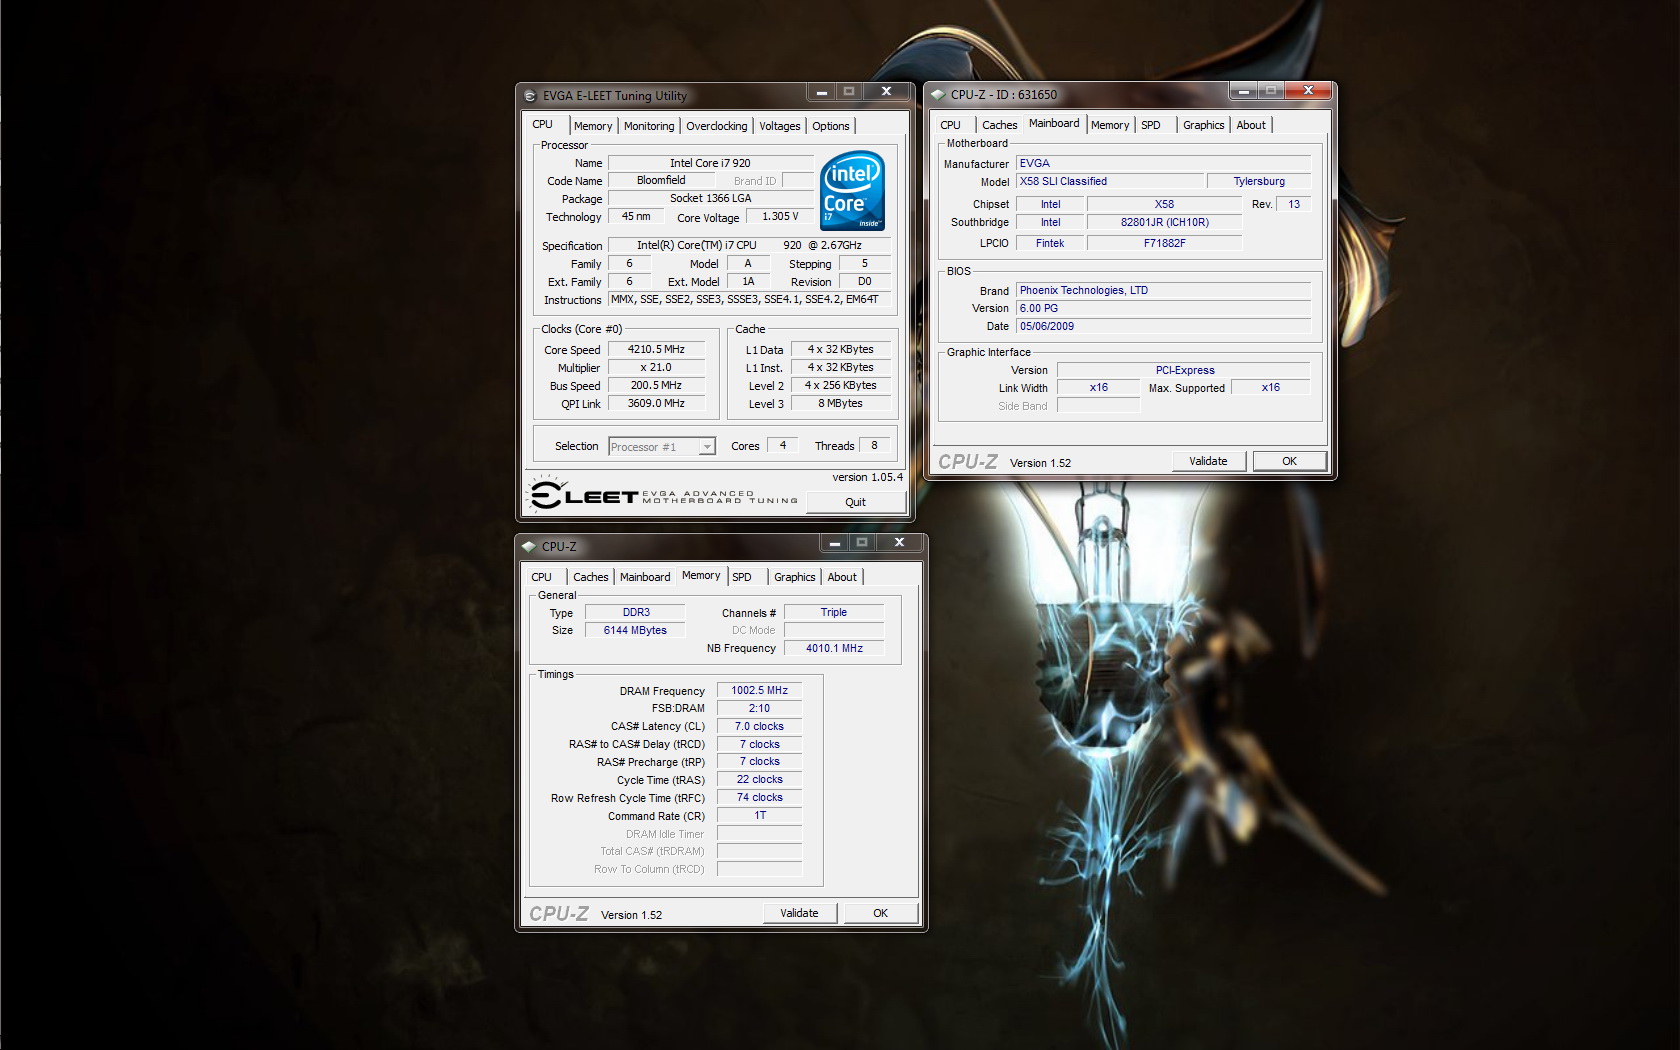This screenshot has width=1680, height=1050.
Task: Close the CPU-Z ID 631650 window
Action: [x=1308, y=91]
